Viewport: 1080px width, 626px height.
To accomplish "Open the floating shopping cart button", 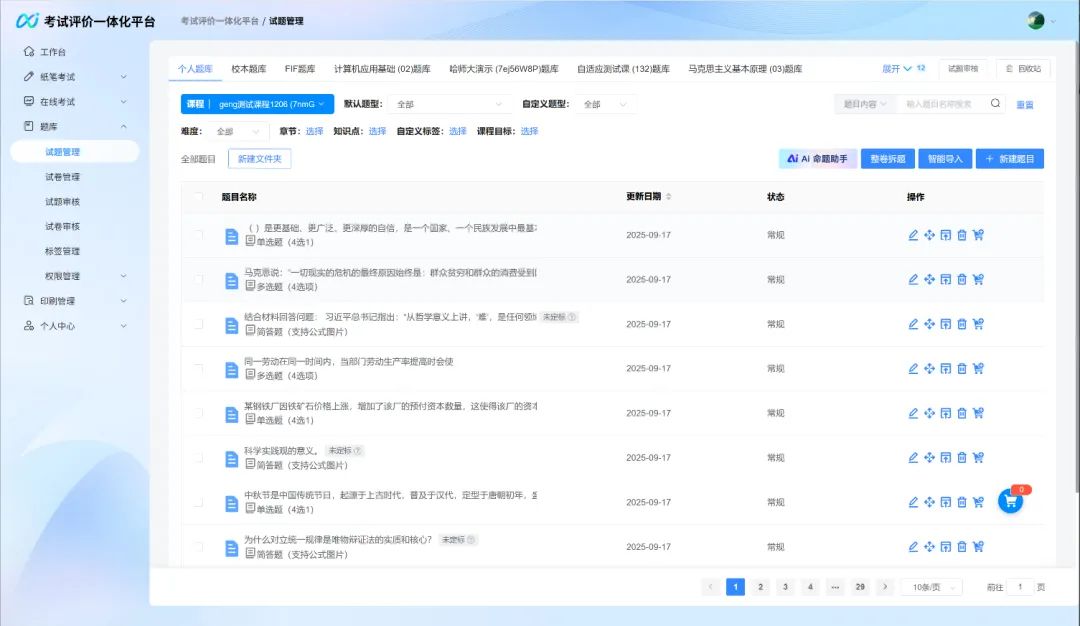I will pyautogui.click(x=1010, y=501).
